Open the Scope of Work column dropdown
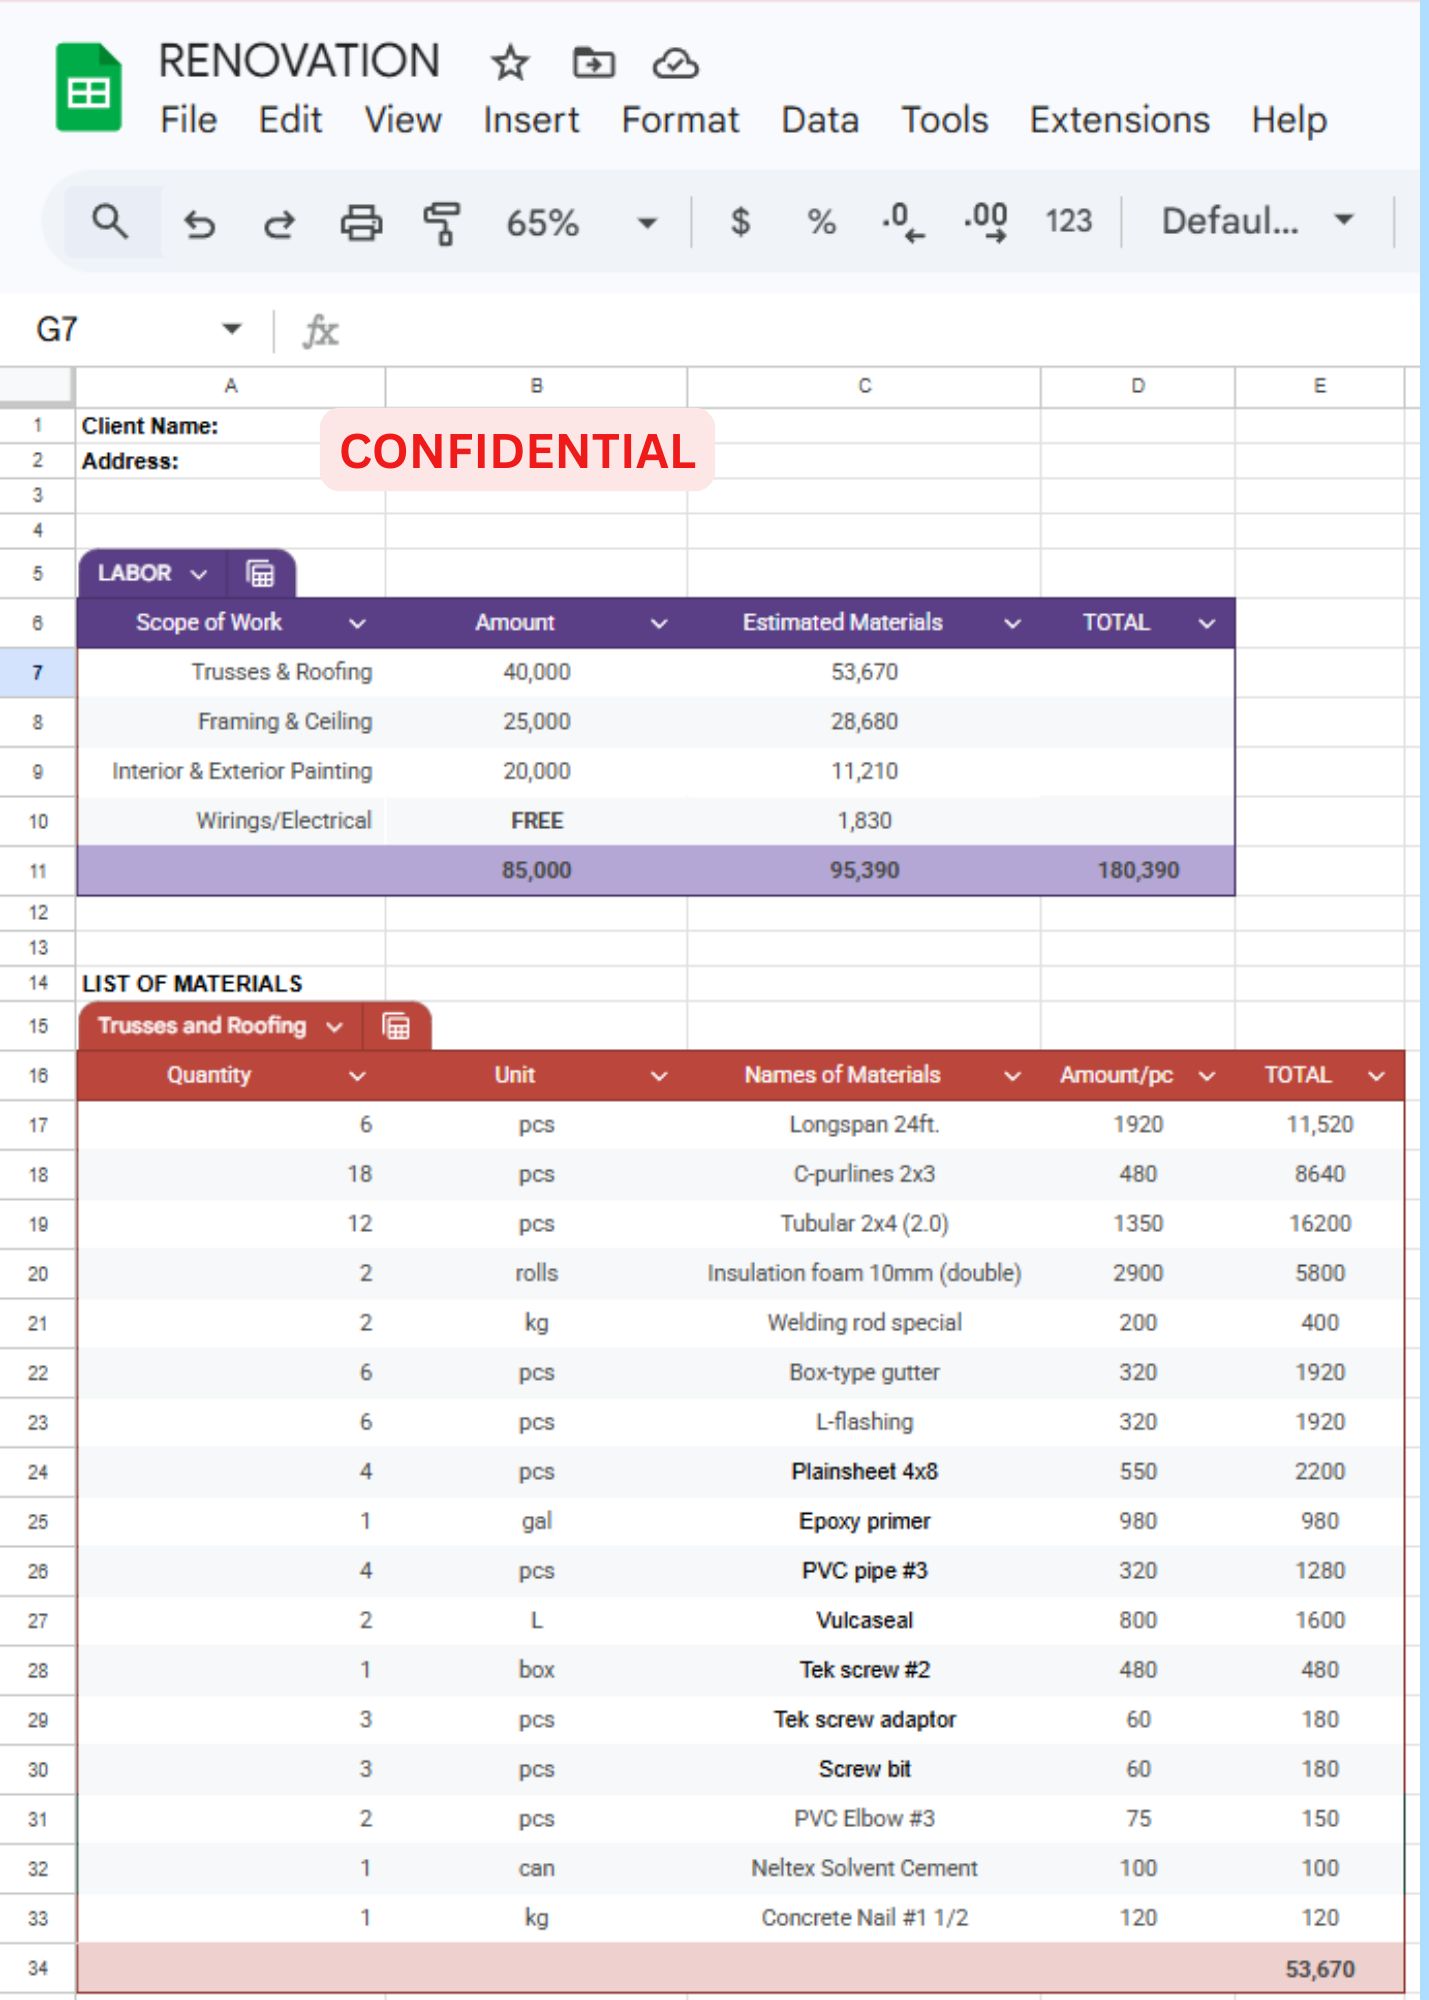 click(357, 624)
